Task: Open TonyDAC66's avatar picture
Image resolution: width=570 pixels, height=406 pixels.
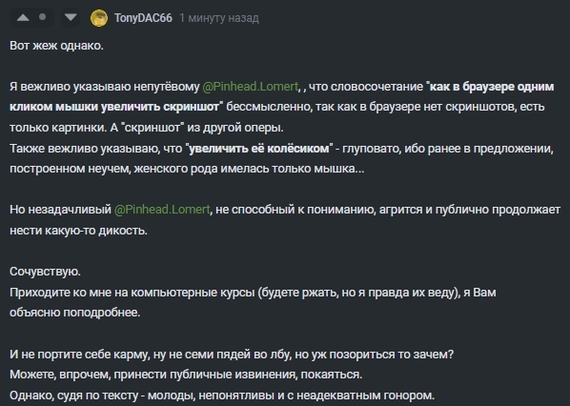Action: point(99,18)
